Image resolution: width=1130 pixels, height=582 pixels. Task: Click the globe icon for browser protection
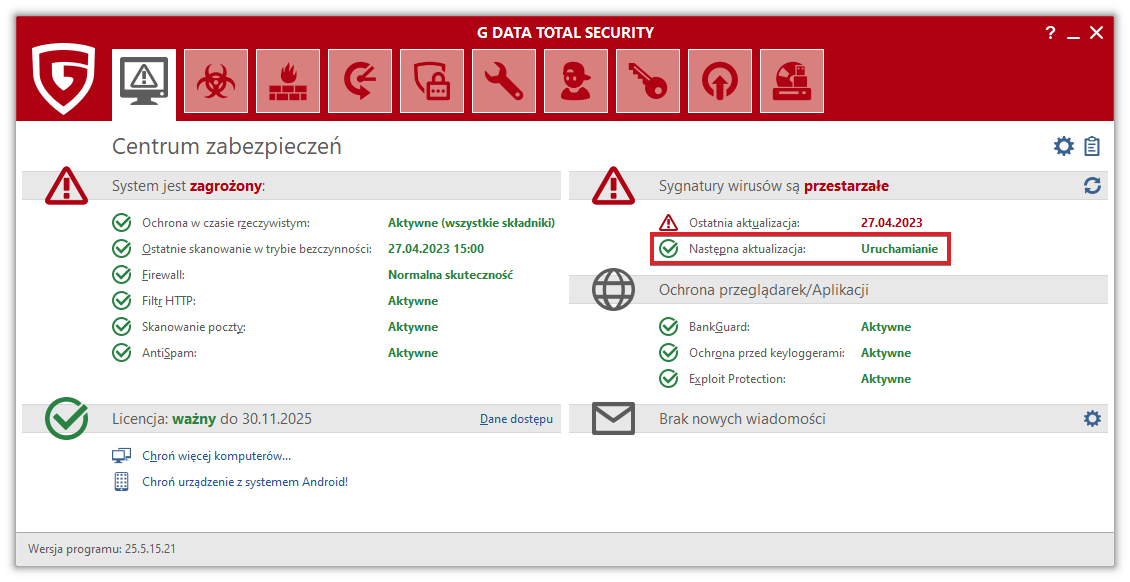pos(613,290)
